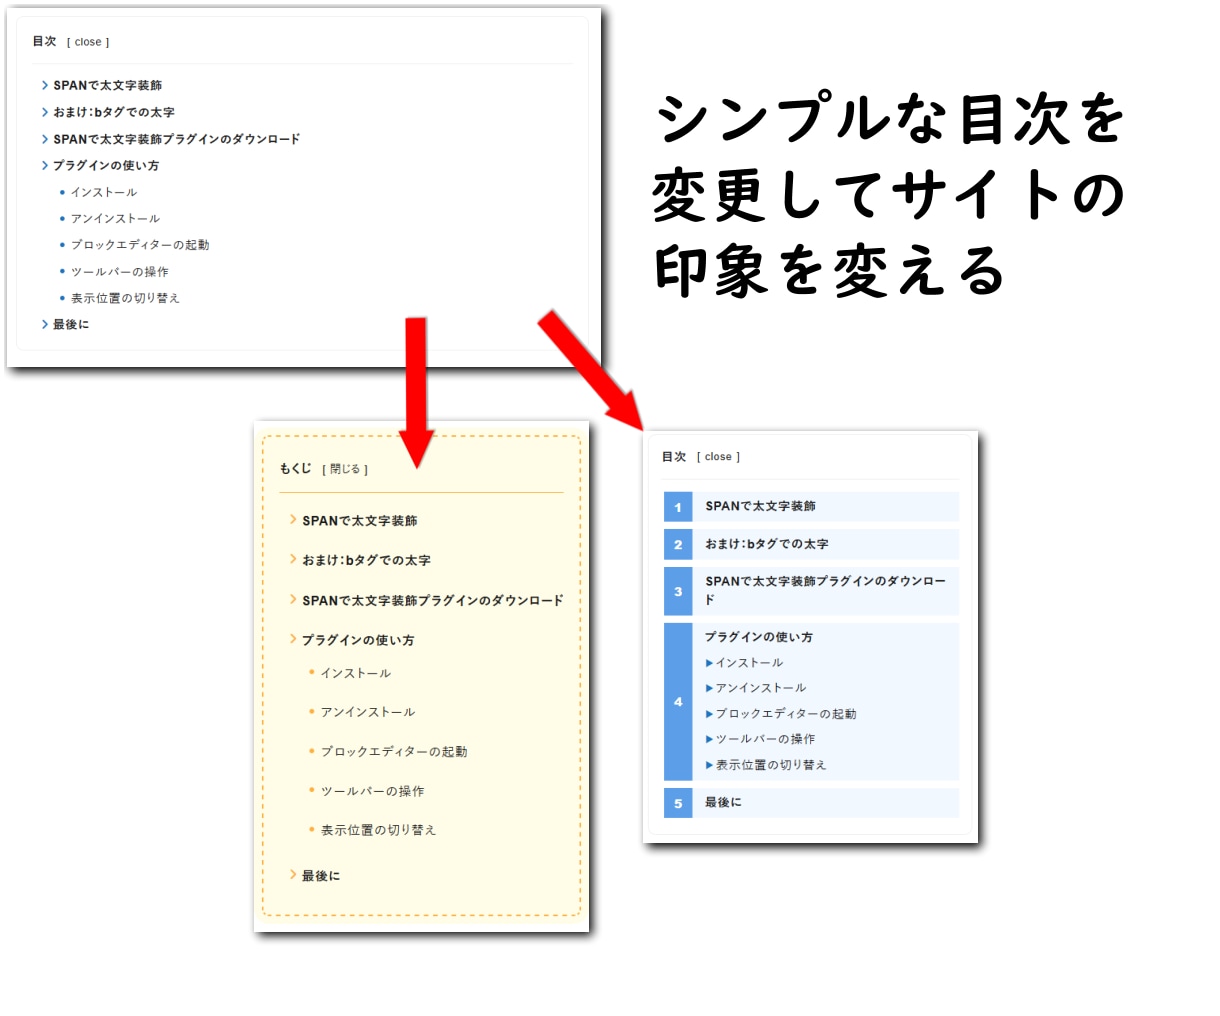Open おまけ:bタグでの太字 in yellow もくじ panel
The width and height of the screenshot is (1220, 1016).
click(x=367, y=560)
